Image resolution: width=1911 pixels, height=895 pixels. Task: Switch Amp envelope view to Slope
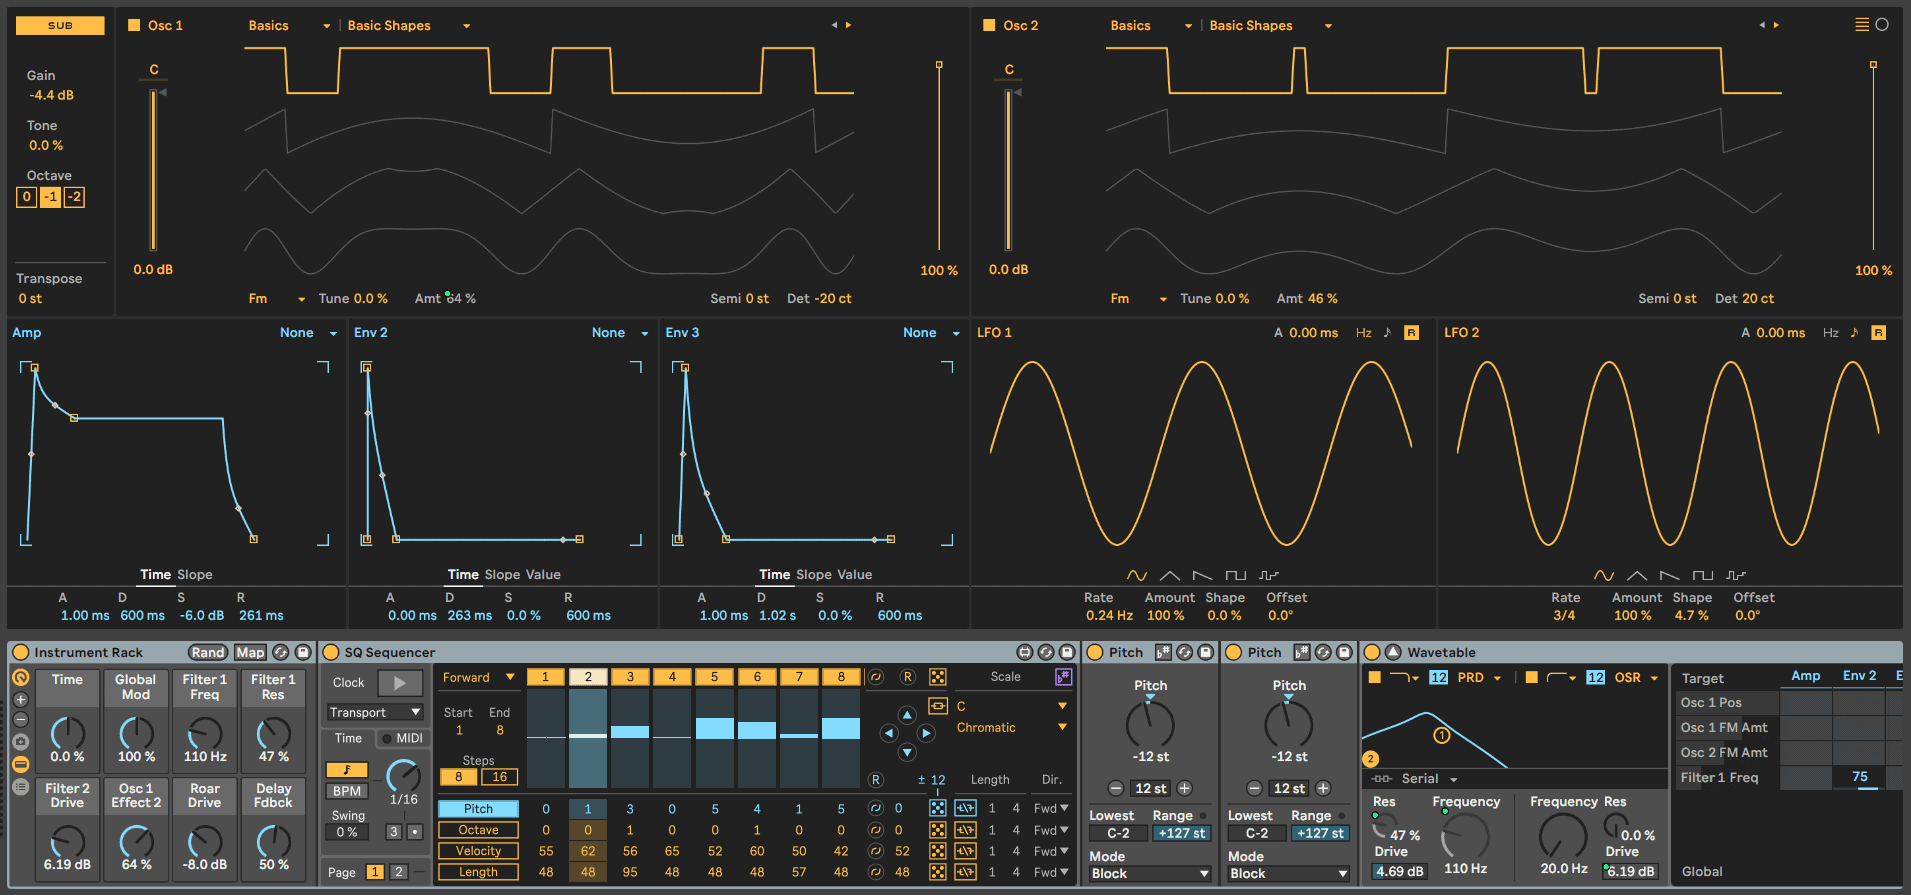[194, 574]
